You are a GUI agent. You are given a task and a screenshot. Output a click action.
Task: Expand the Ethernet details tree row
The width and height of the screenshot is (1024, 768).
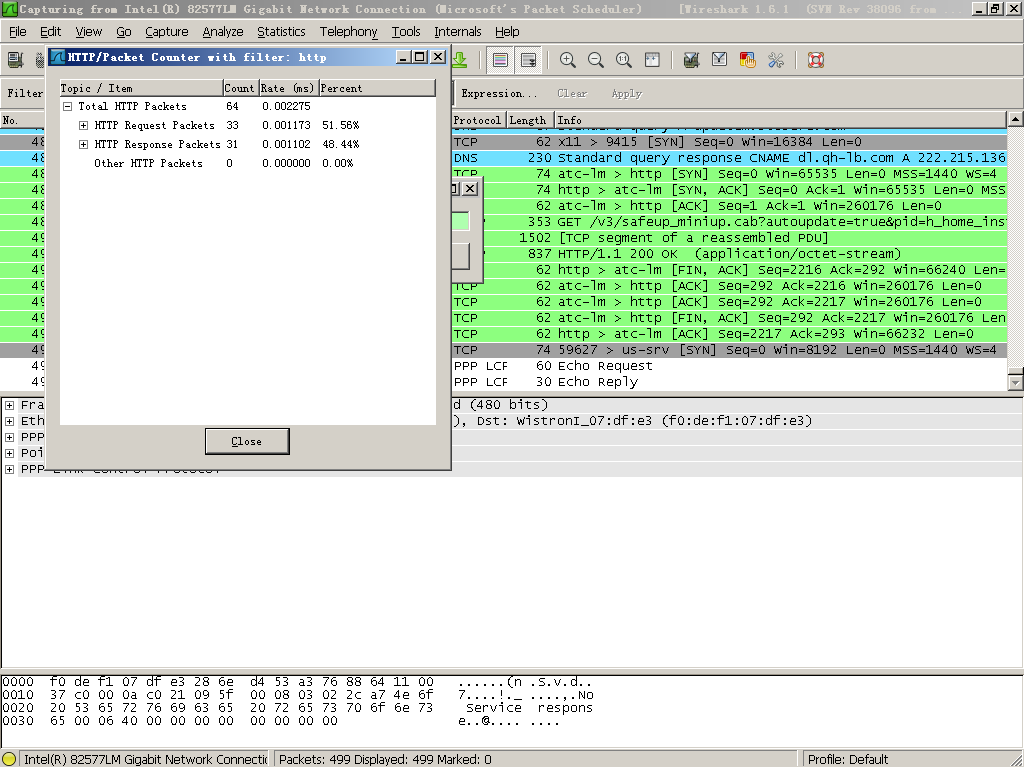pos(9,421)
